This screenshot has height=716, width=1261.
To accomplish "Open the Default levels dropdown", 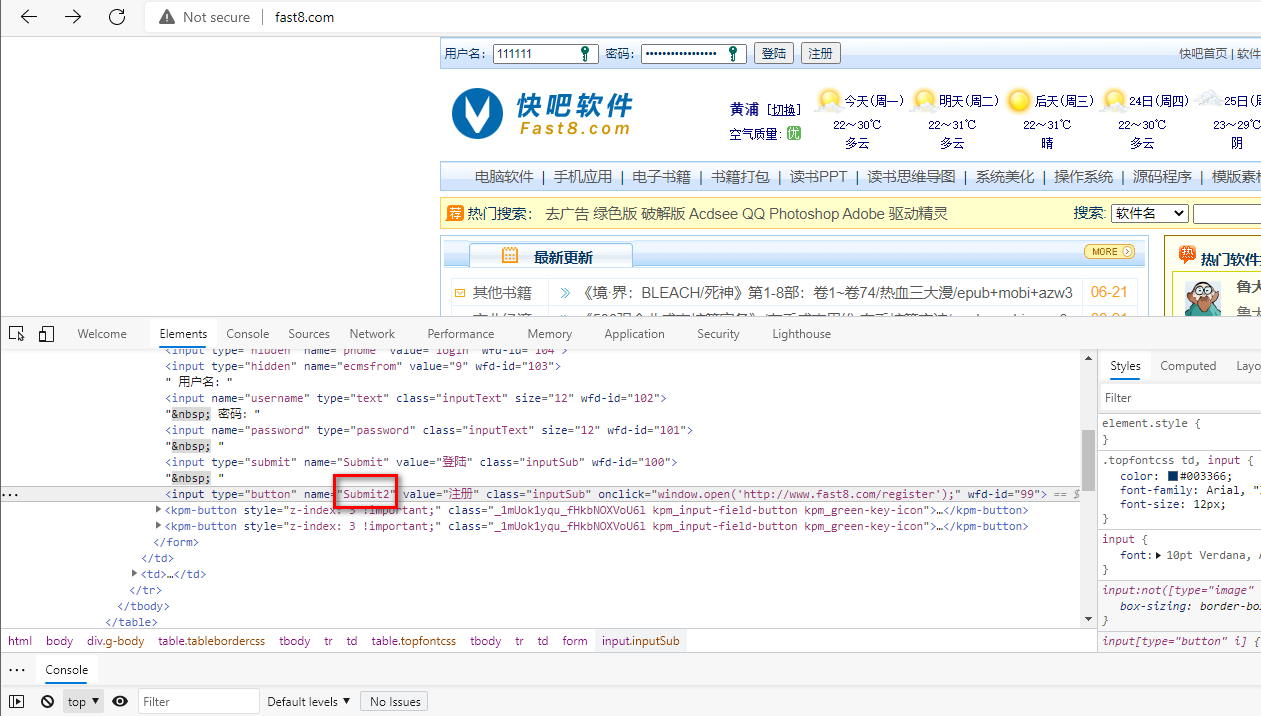I will 309,702.
